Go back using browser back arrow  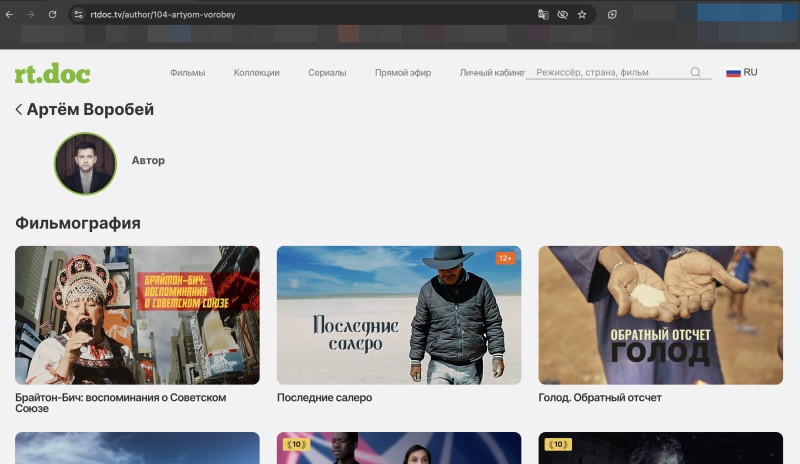[9, 14]
